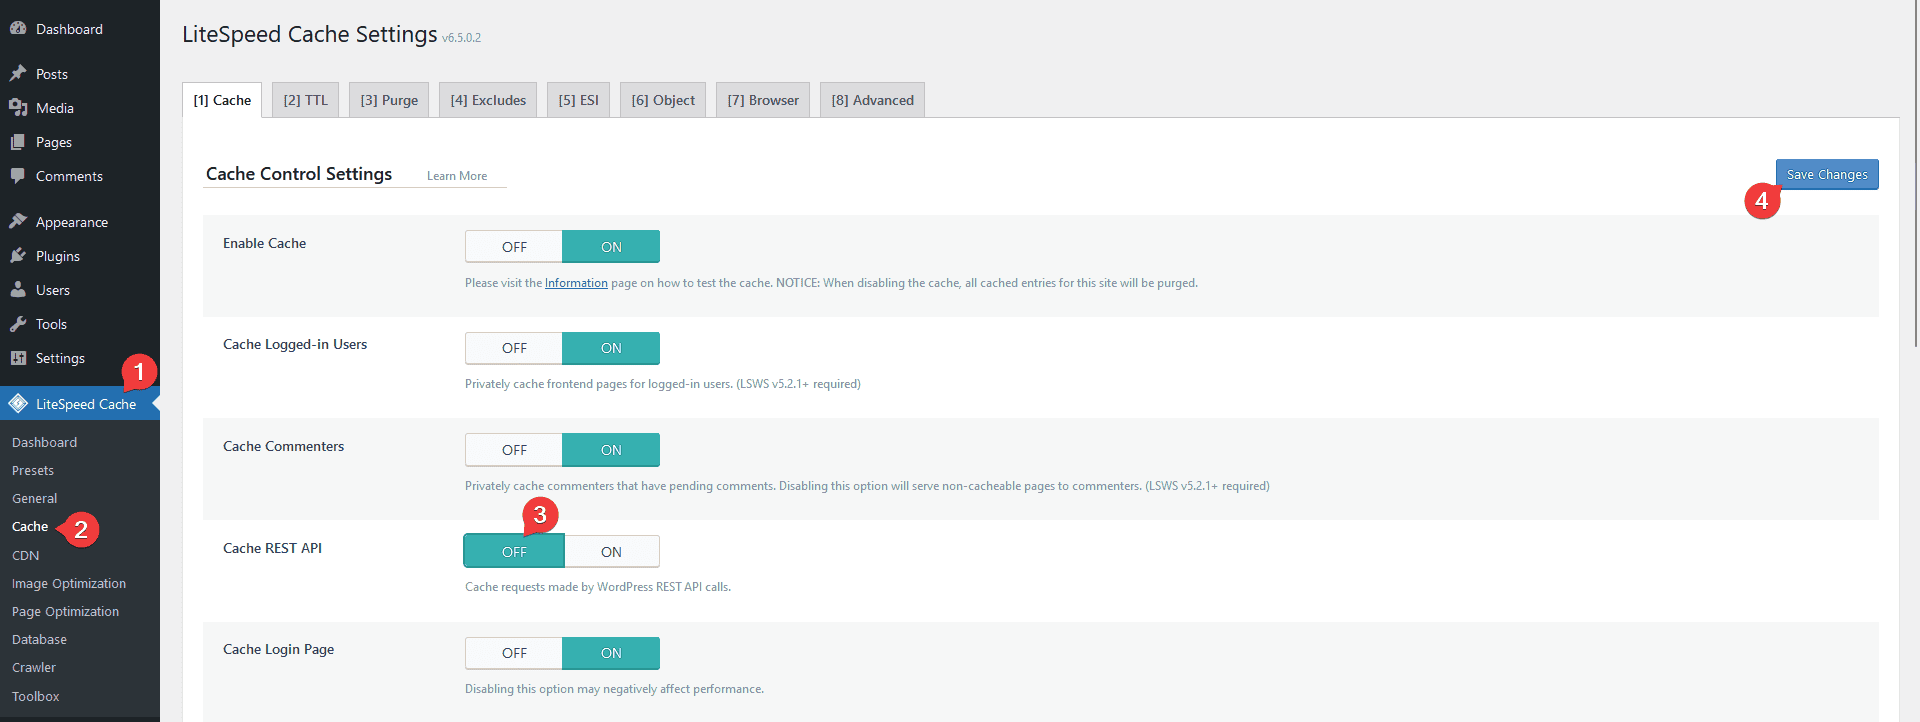The width and height of the screenshot is (1920, 722).
Task: Follow the Information page link
Action: point(576,283)
